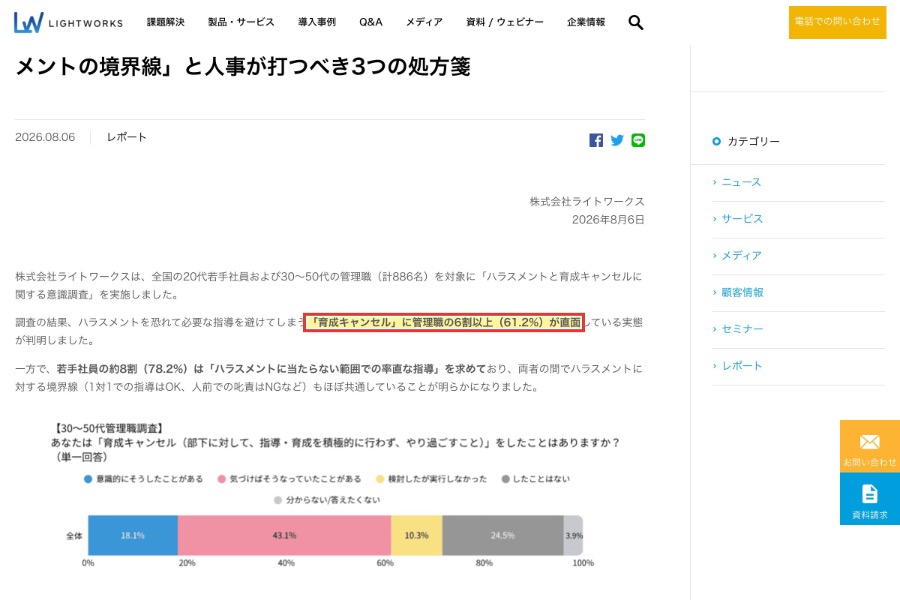Open the 製品・サービス menu
The height and width of the screenshot is (600, 900).
241,22
